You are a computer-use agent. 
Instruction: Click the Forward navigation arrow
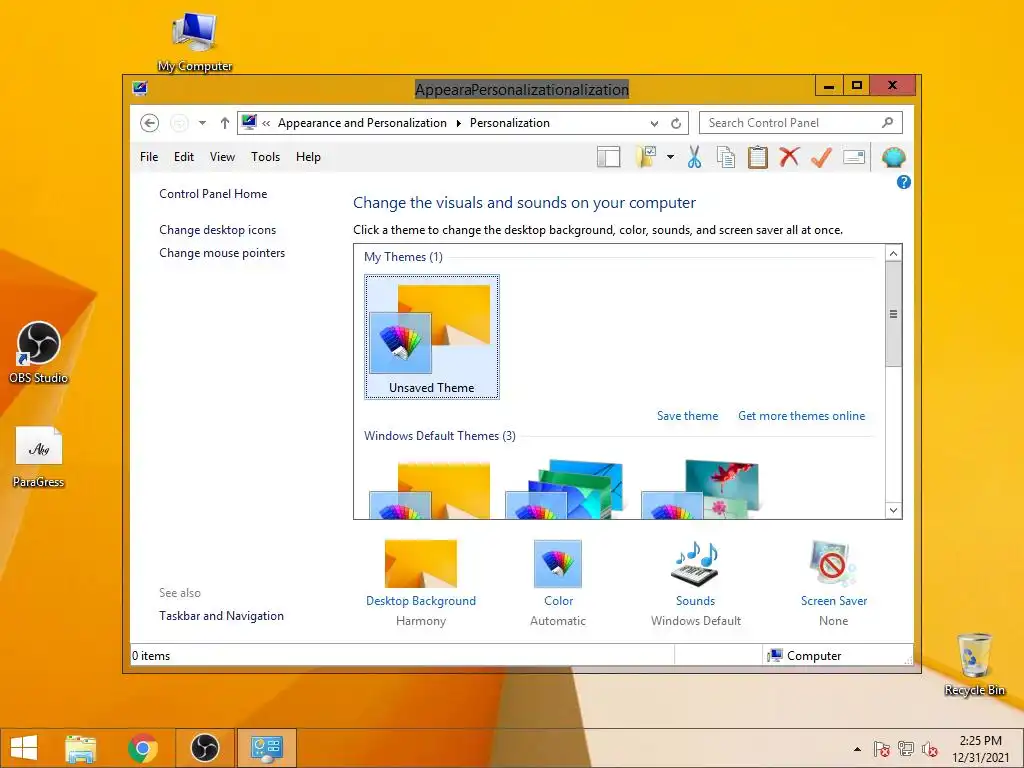[179, 123]
